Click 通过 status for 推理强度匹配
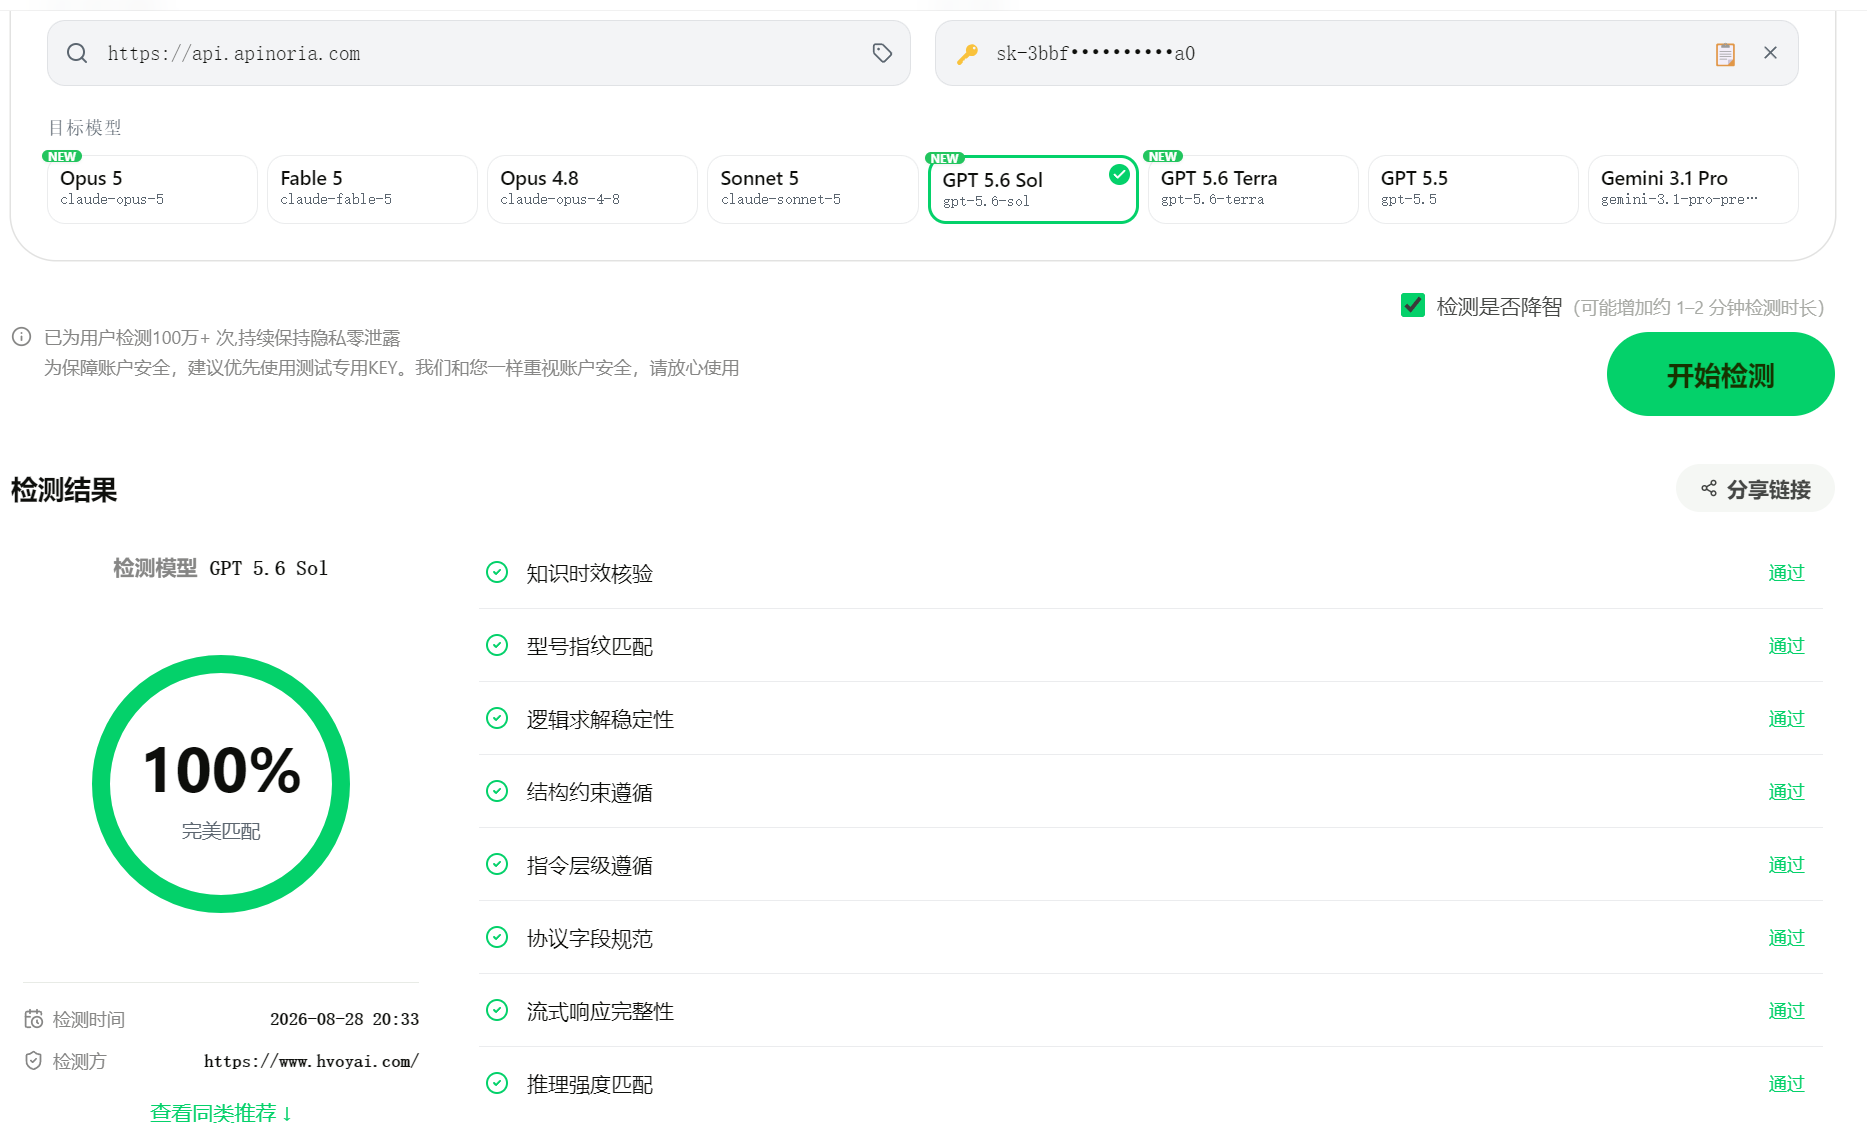Image resolution: width=1867 pixels, height=1126 pixels. [1786, 1084]
